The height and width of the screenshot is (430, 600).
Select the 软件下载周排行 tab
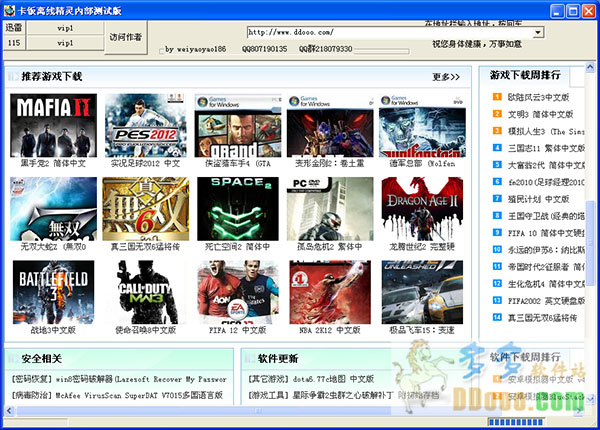(x=525, y=357)
